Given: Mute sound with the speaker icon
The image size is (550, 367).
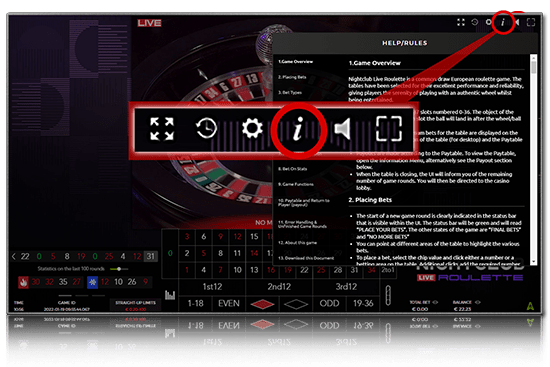Looking at the screenshot, I should pos(517,22).
